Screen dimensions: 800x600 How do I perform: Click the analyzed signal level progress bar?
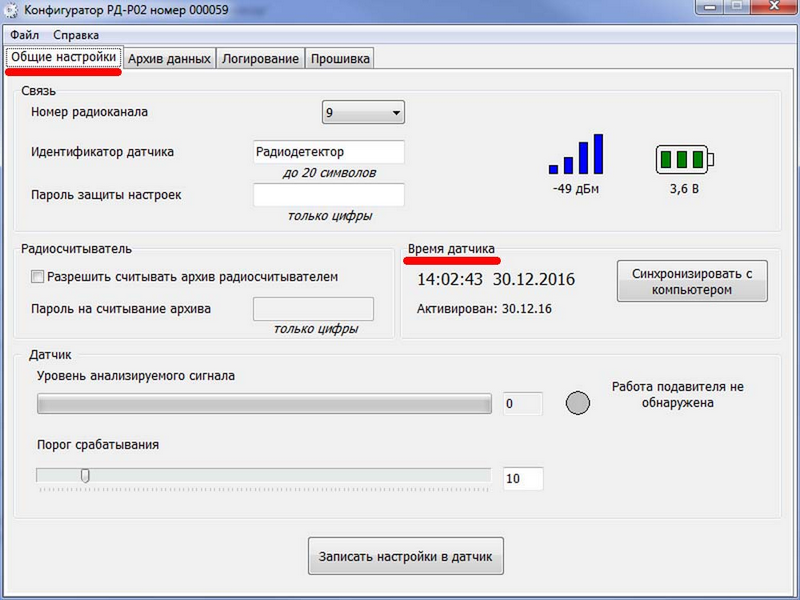(x=264, y=404)
